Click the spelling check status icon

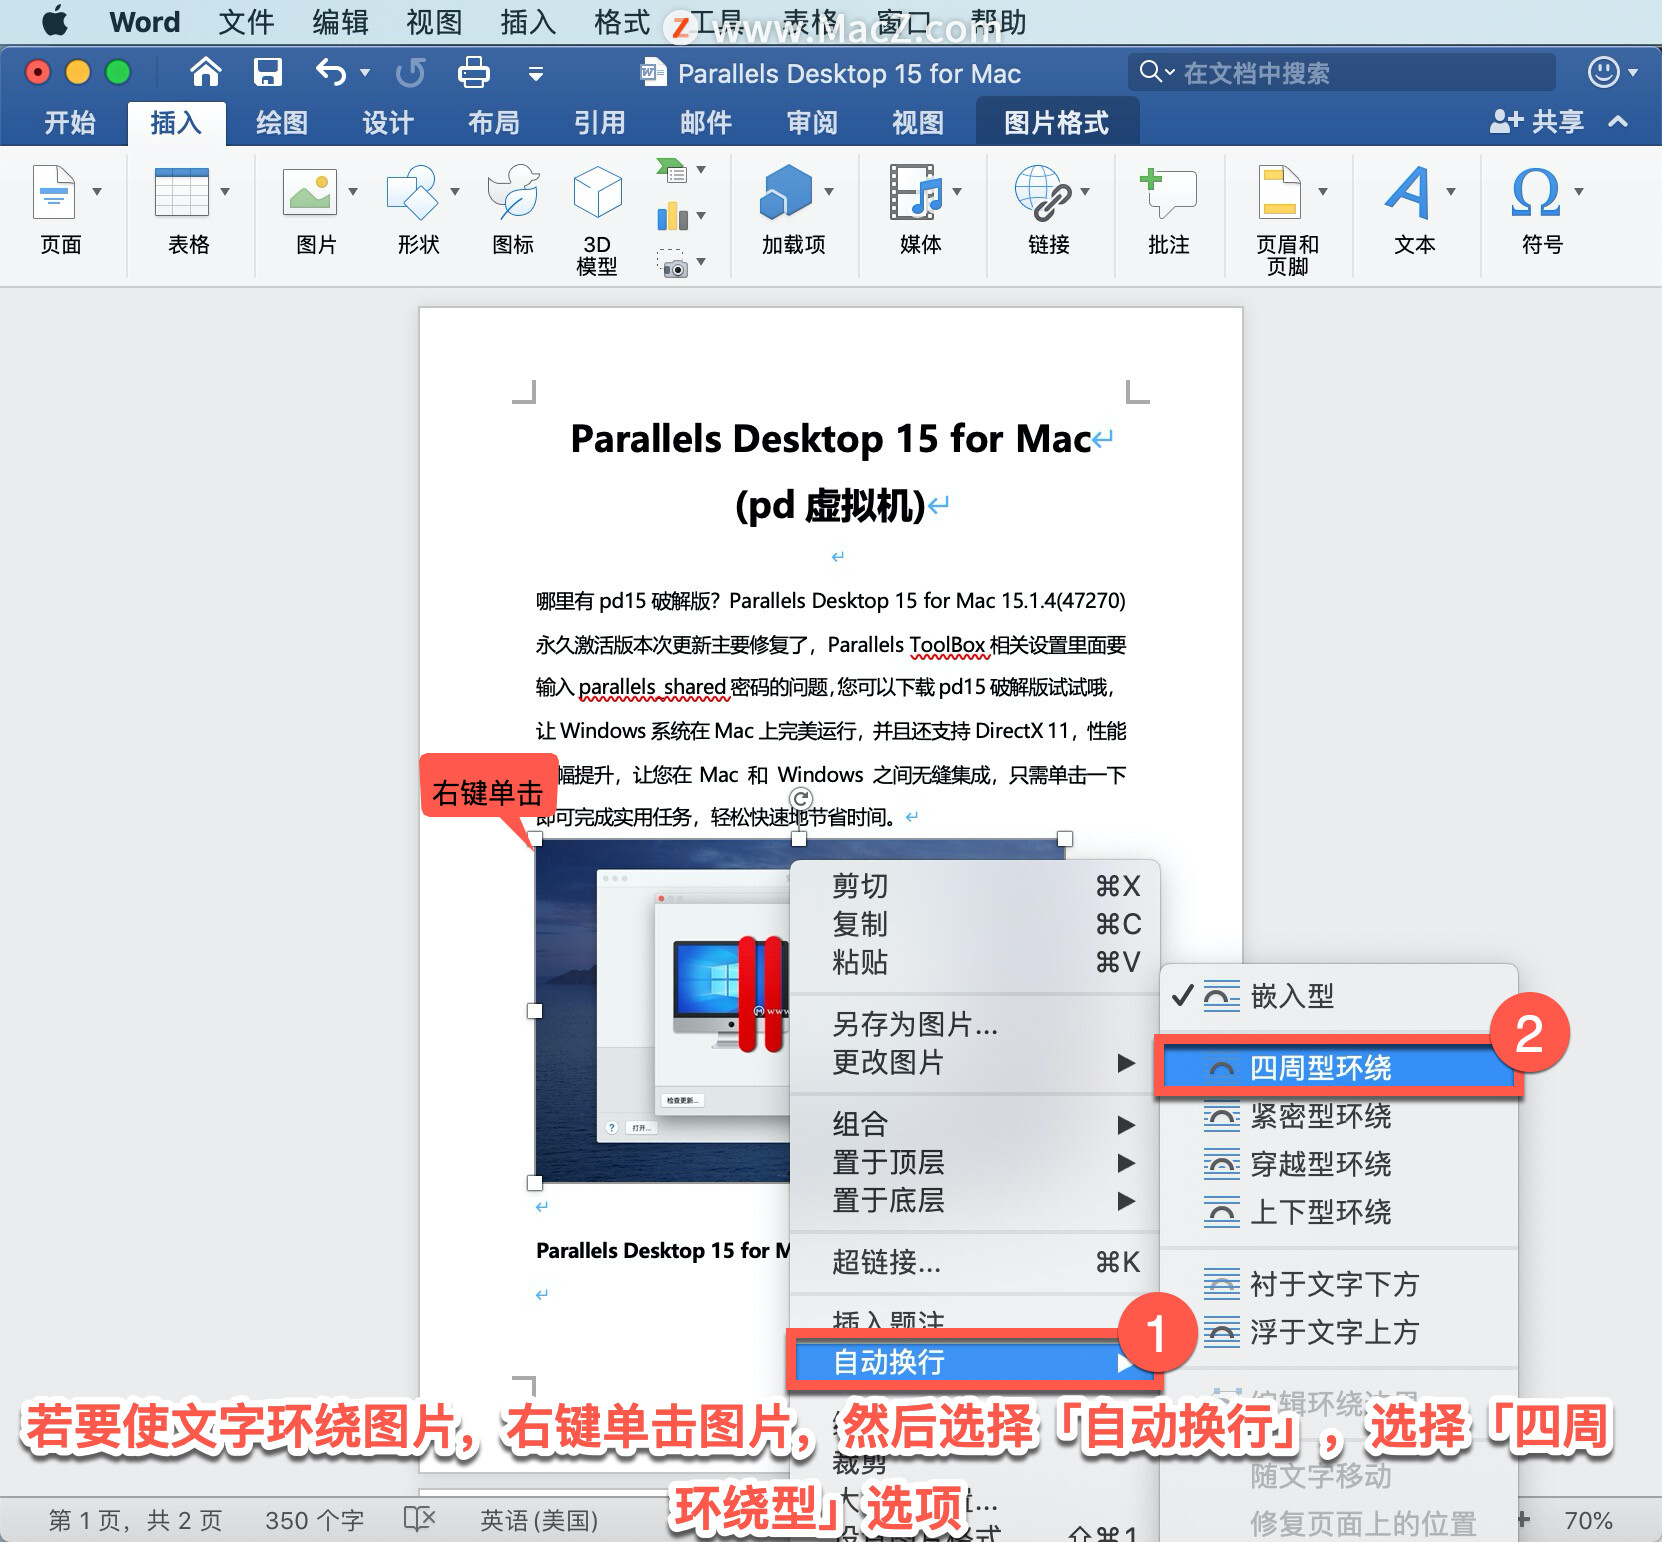pos(420,1519)
